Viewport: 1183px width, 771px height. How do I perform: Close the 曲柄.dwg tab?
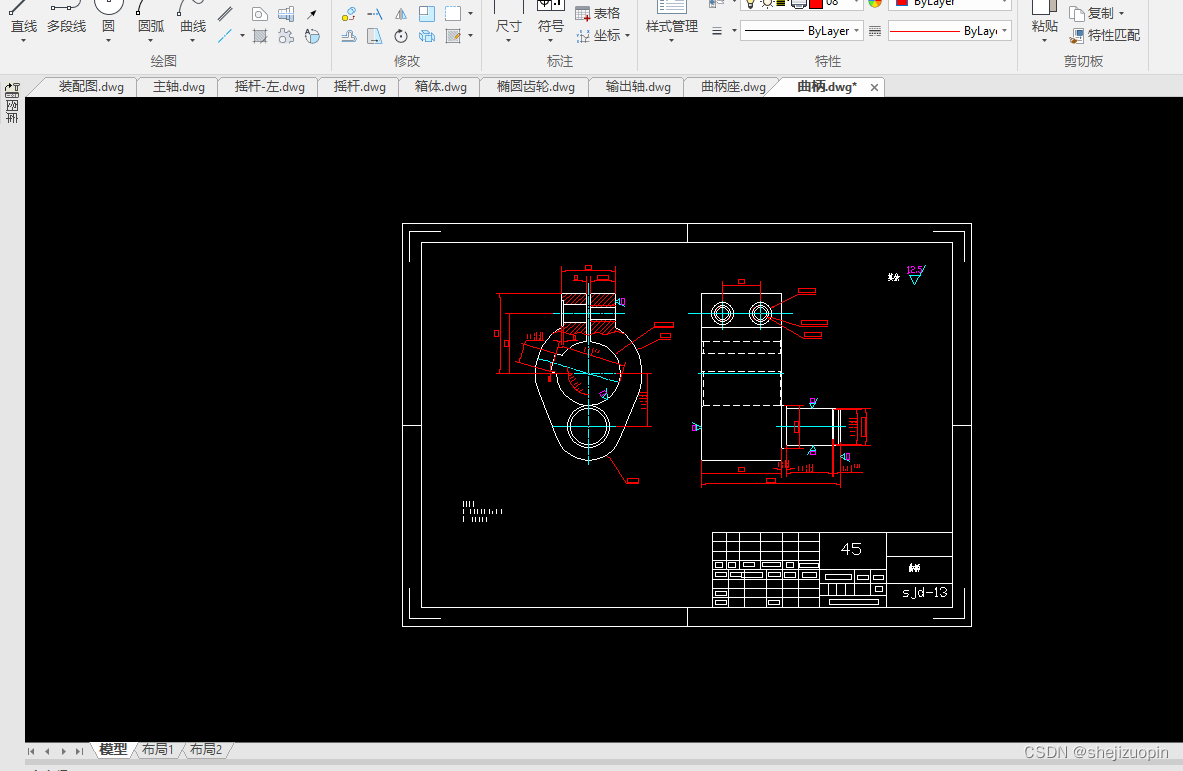coord(874,88)
